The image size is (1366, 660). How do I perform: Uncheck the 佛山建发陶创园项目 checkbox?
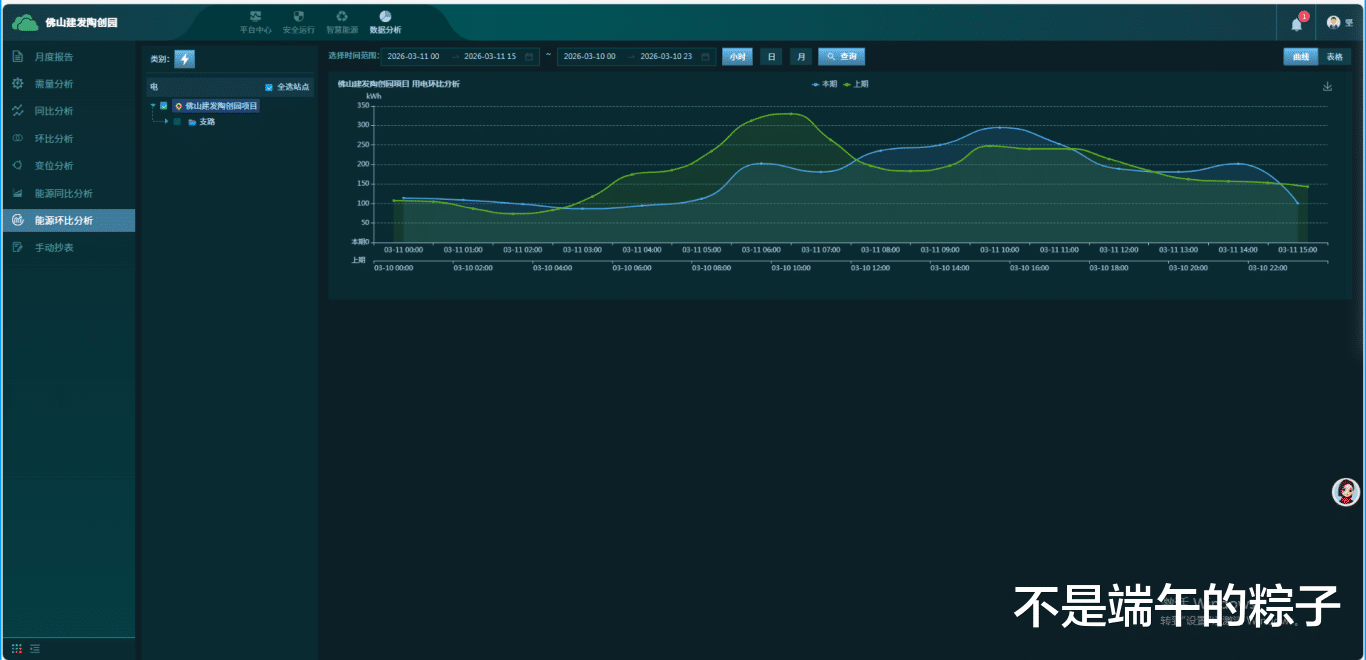coord(164,105)
